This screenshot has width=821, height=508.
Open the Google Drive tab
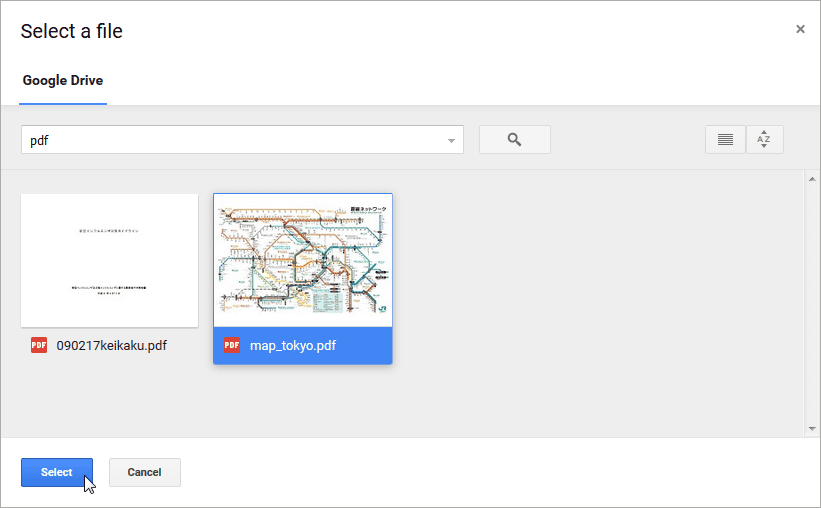pyautogui.click(x=63, y=81)
